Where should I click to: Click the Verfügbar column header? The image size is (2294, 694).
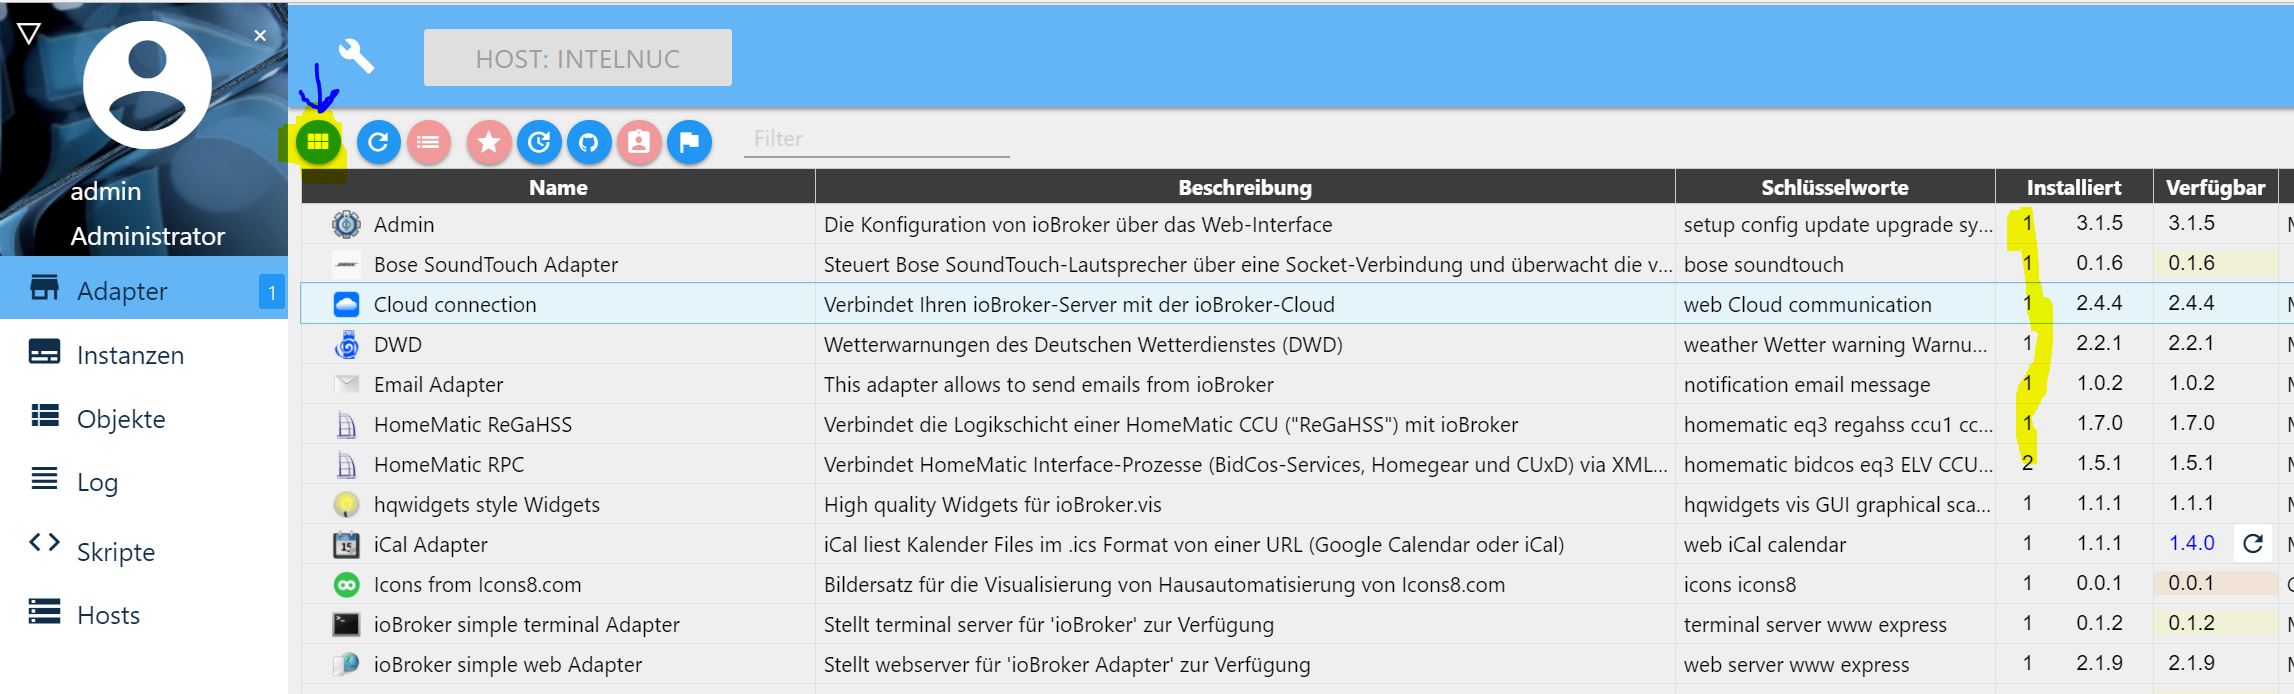[2215, 187]
